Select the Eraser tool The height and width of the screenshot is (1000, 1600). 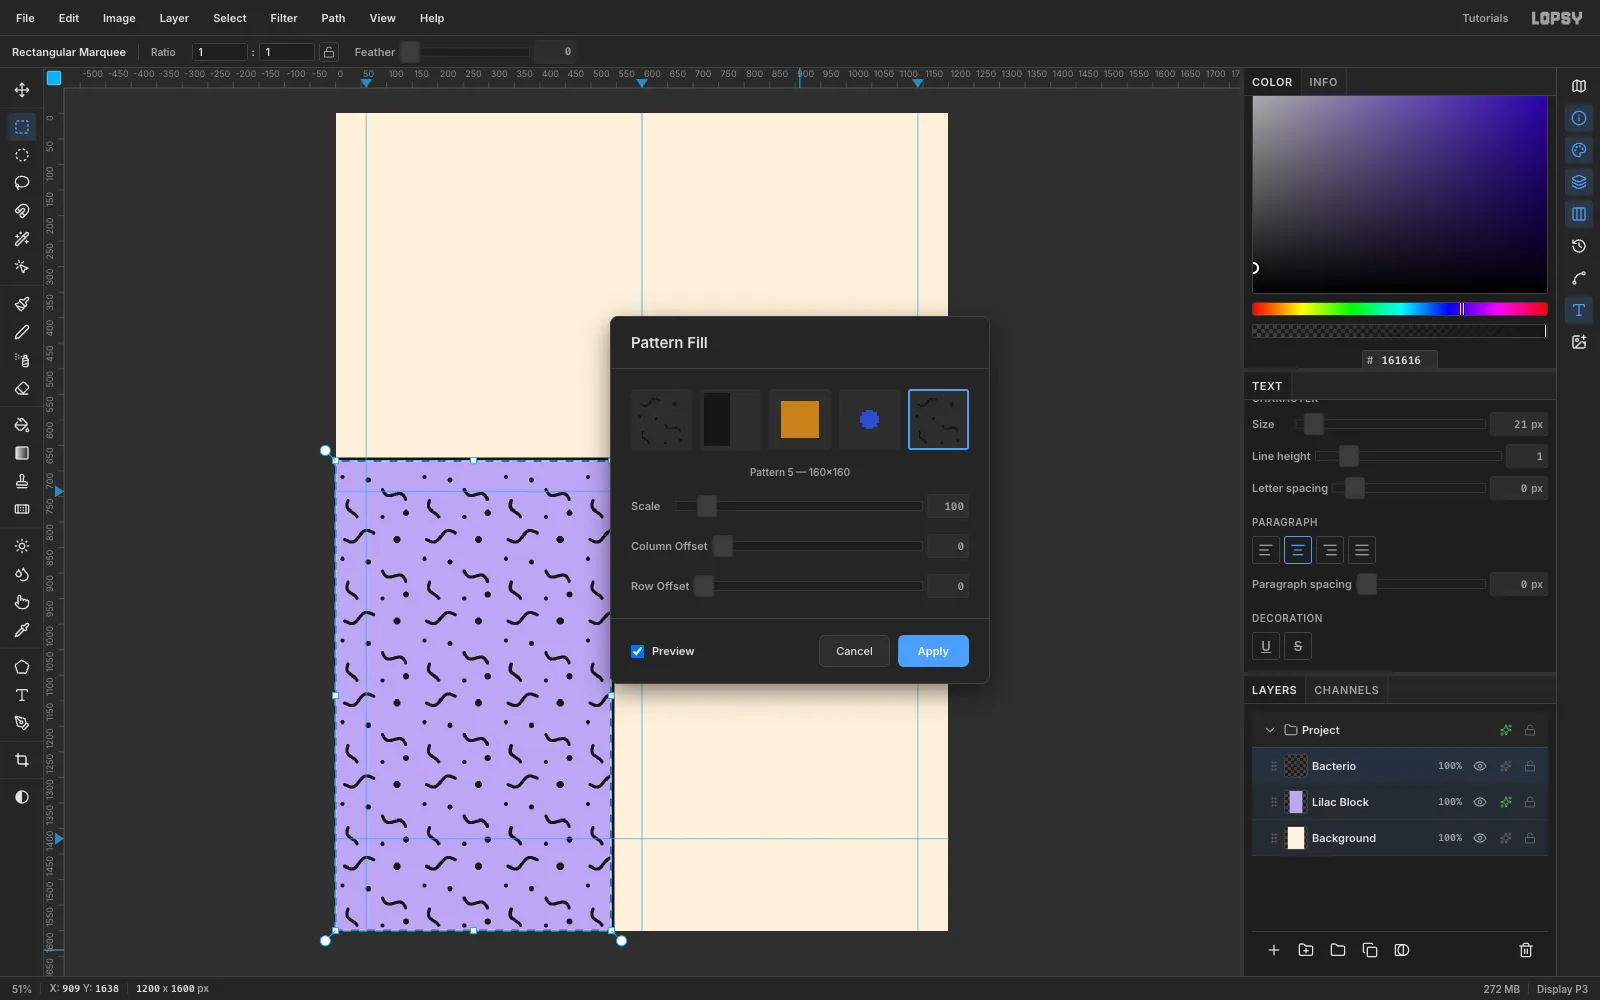(x=22, y=388)
